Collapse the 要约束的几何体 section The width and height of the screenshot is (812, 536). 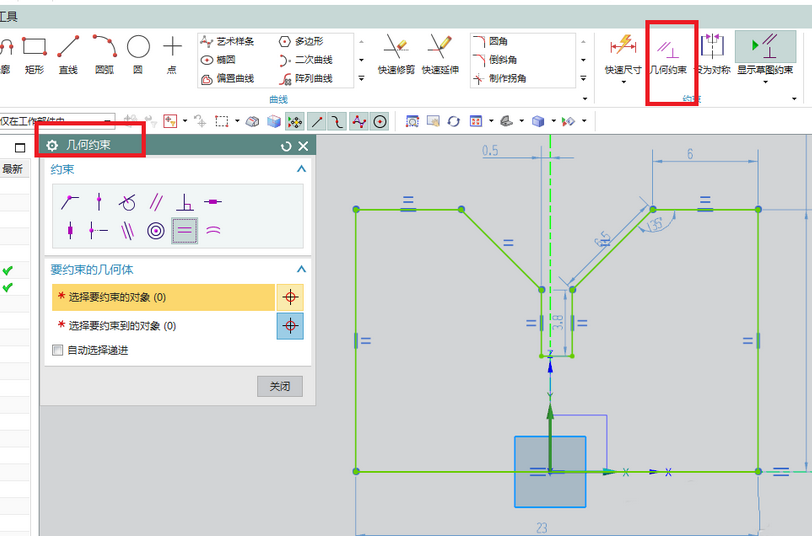301,269
